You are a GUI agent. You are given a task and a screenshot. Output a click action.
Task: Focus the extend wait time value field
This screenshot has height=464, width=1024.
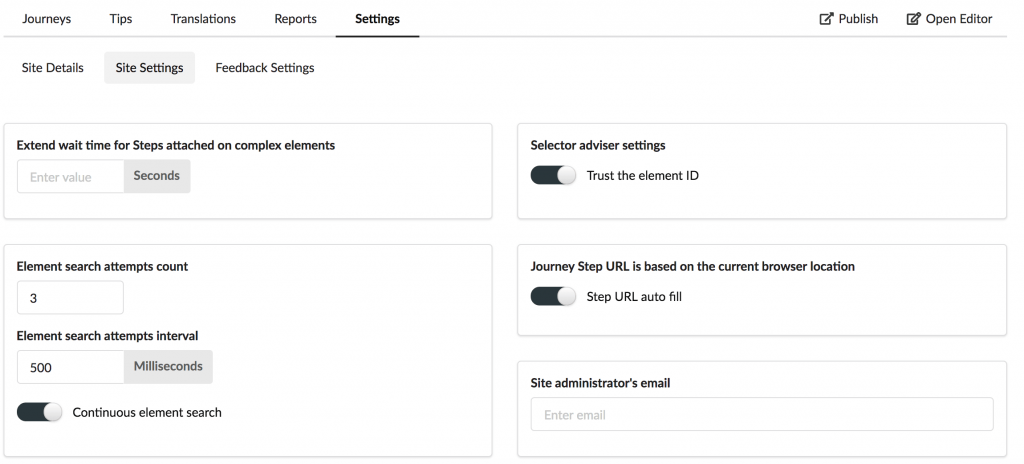[71, 176]
